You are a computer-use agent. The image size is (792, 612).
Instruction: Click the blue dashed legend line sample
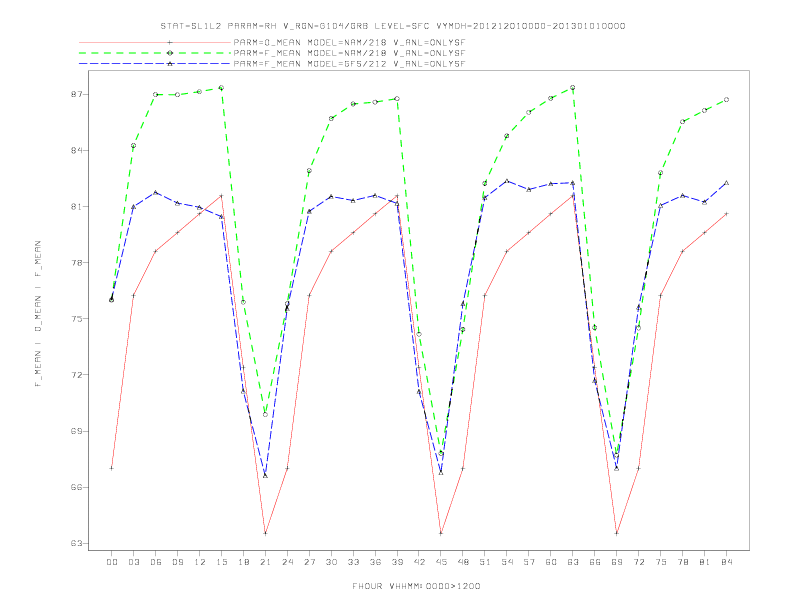(x=155, y=64)
